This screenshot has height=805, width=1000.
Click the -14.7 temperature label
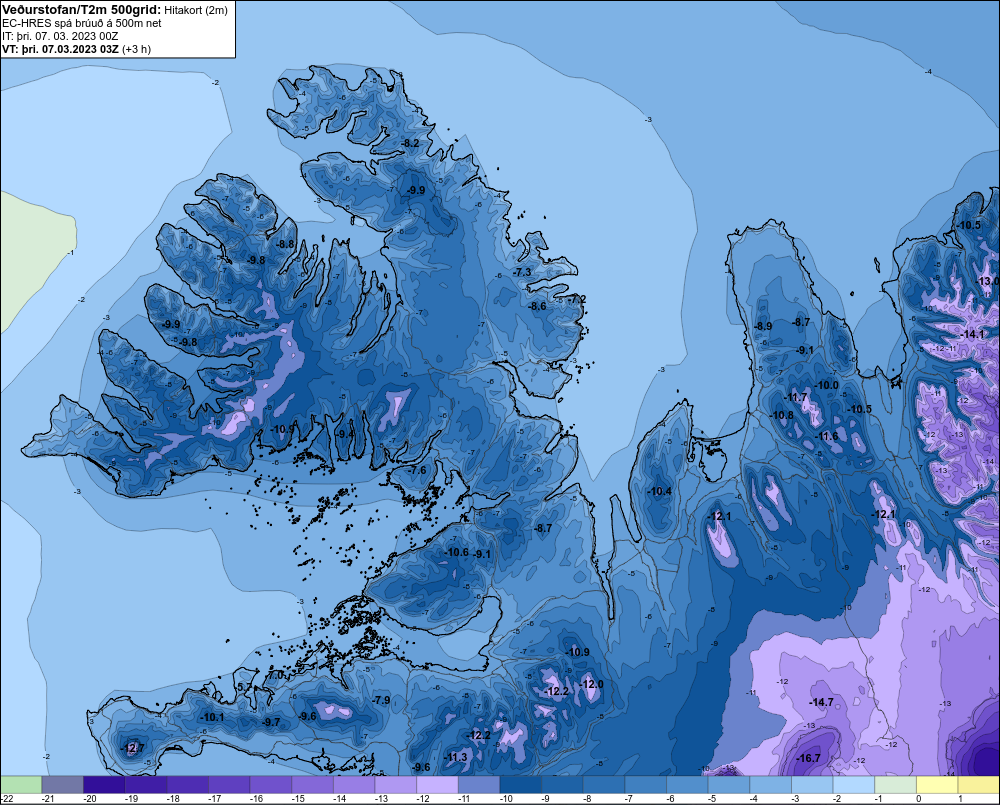click(821, 702)
